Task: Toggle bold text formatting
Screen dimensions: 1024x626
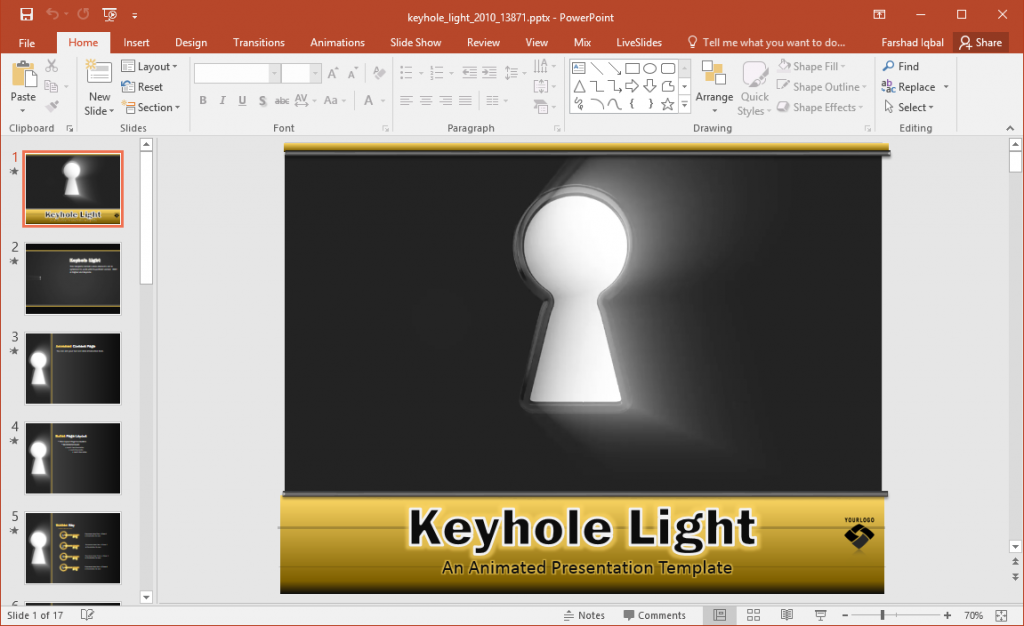Action: pyautogui.click(x=203, y=100)
